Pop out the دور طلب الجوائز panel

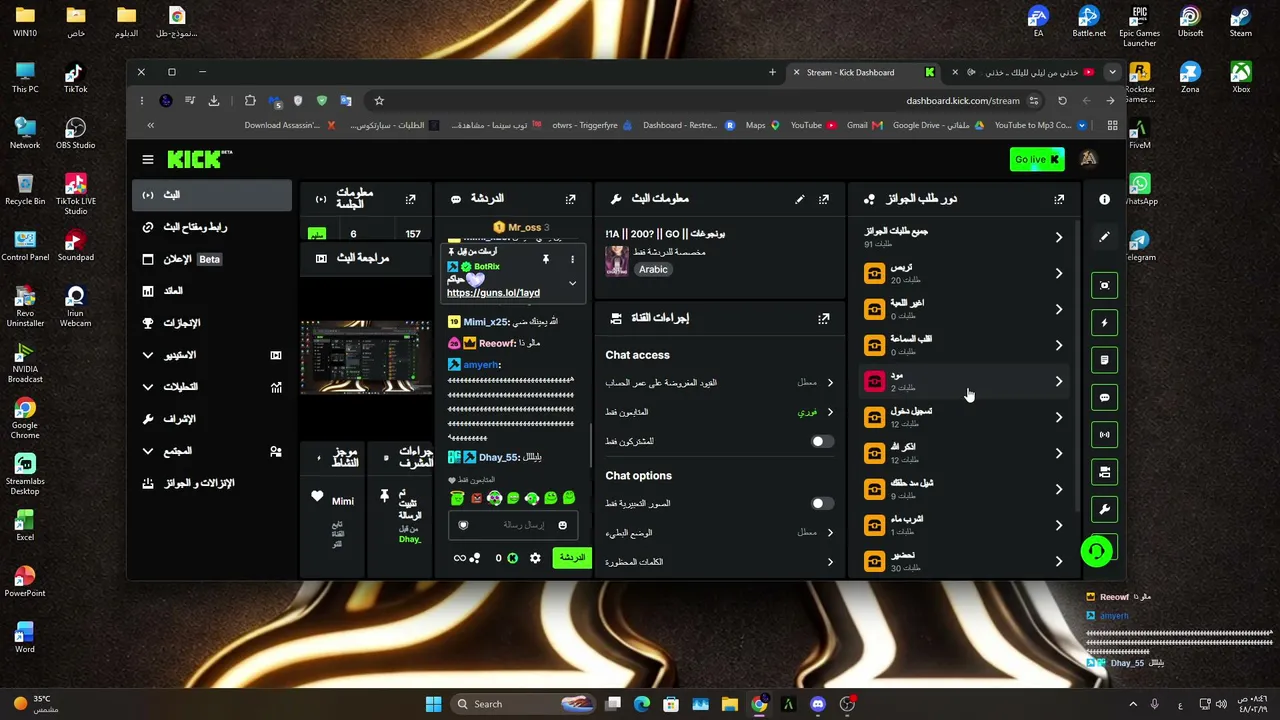coord(1059,199)
